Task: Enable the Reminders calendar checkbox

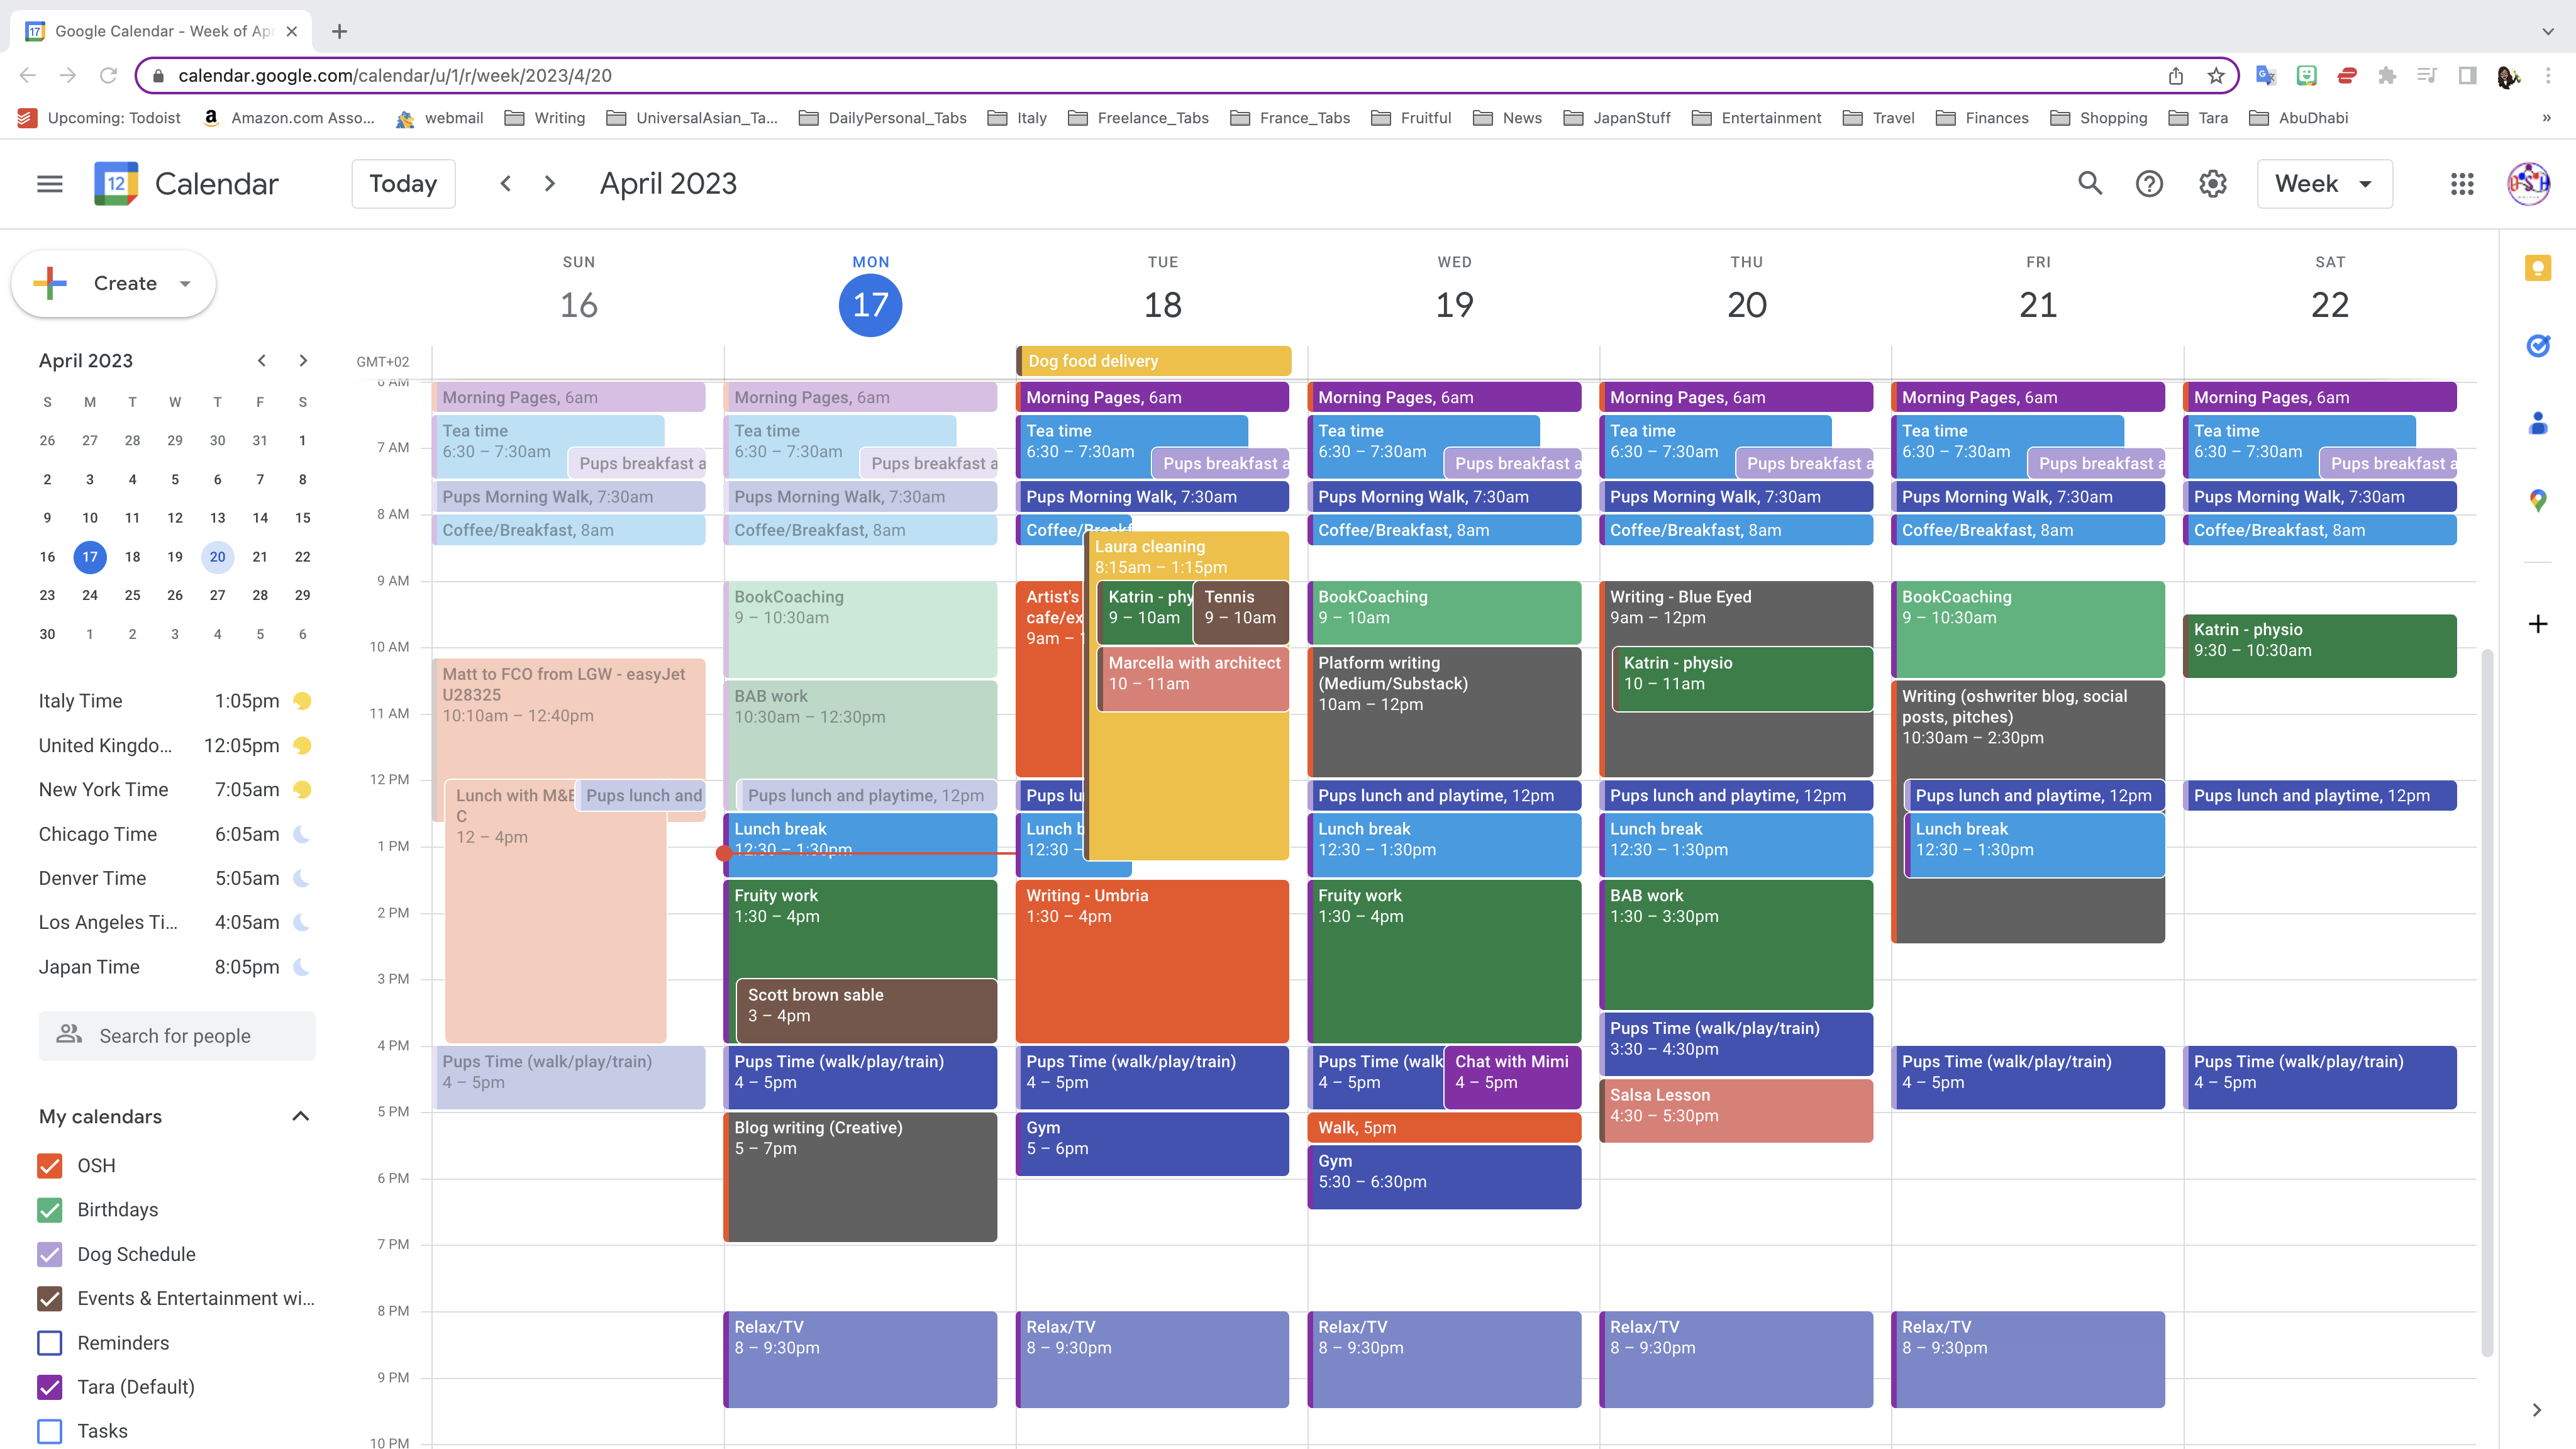Action: click(x=50, y=1342)
